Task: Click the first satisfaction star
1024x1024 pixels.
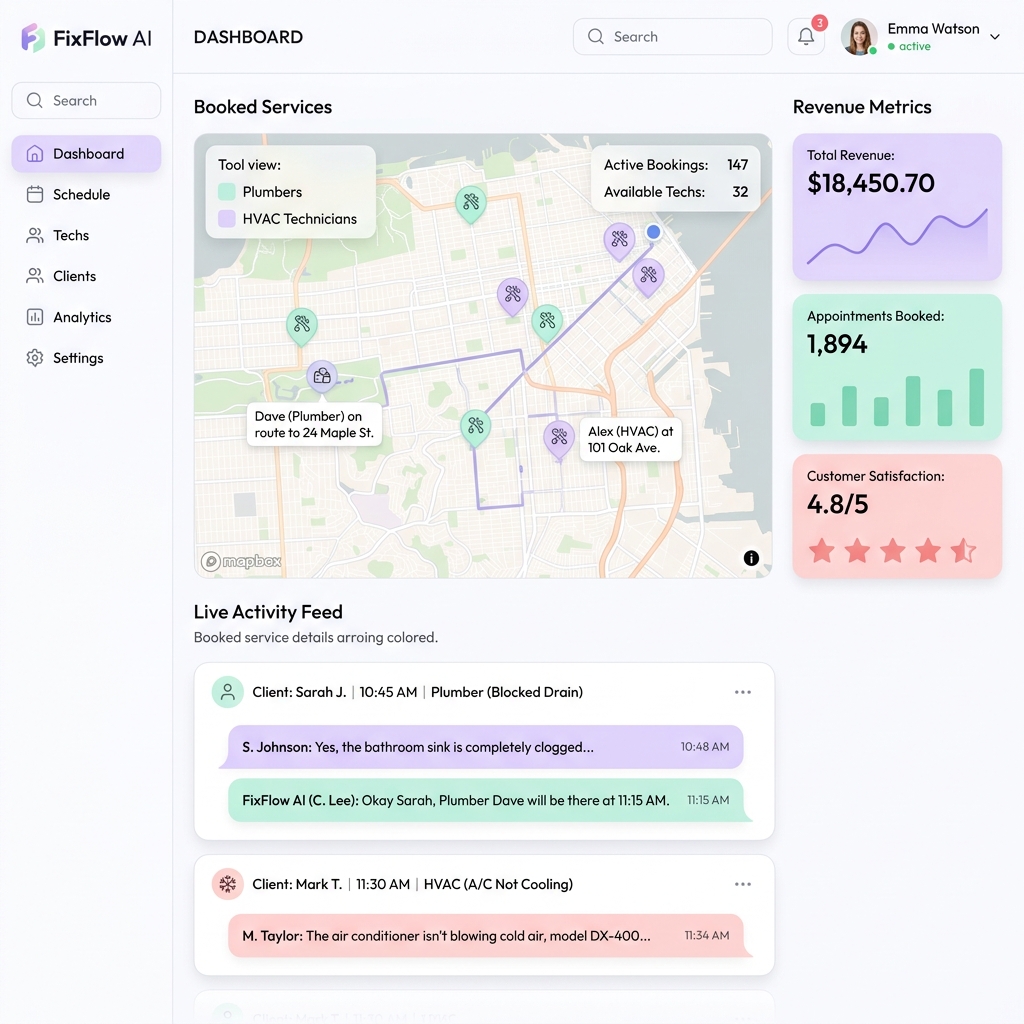Action: (822, 551)
